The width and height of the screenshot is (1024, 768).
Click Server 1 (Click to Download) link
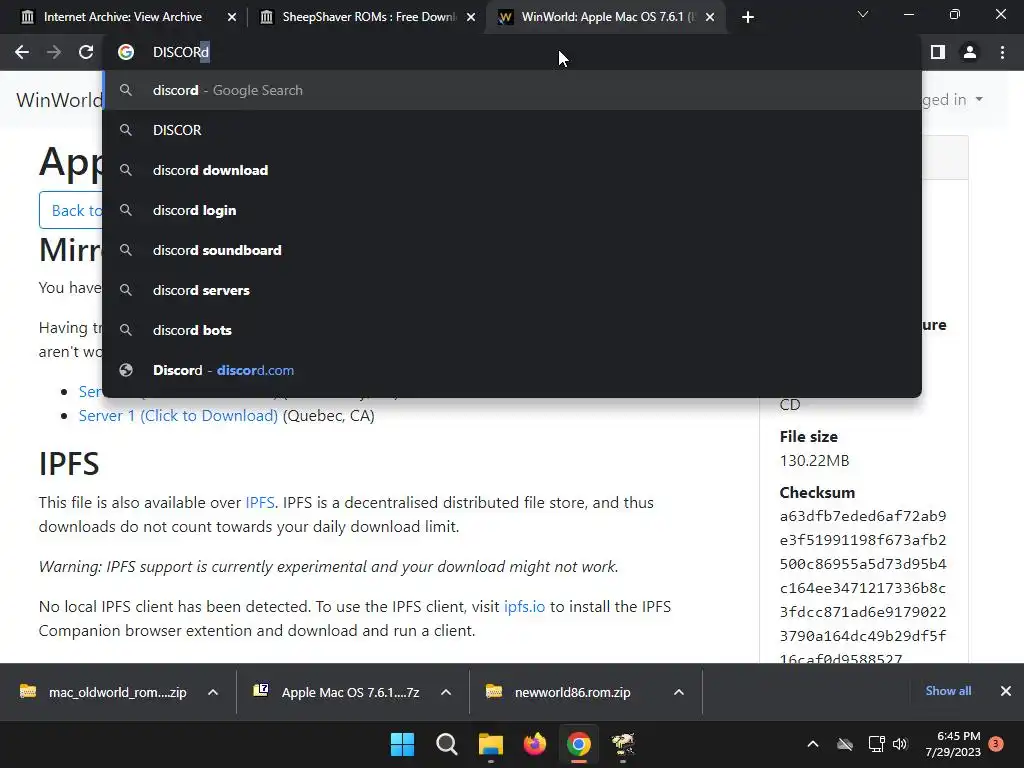click(178, 415)
